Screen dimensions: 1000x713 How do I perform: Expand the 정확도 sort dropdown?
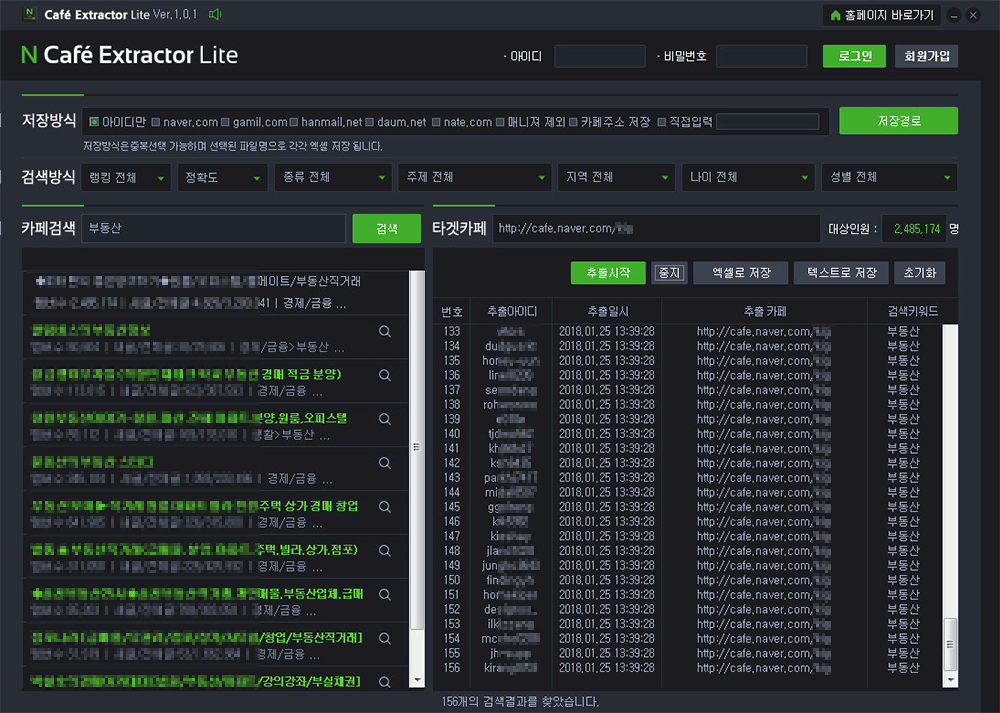pos(222,177)
